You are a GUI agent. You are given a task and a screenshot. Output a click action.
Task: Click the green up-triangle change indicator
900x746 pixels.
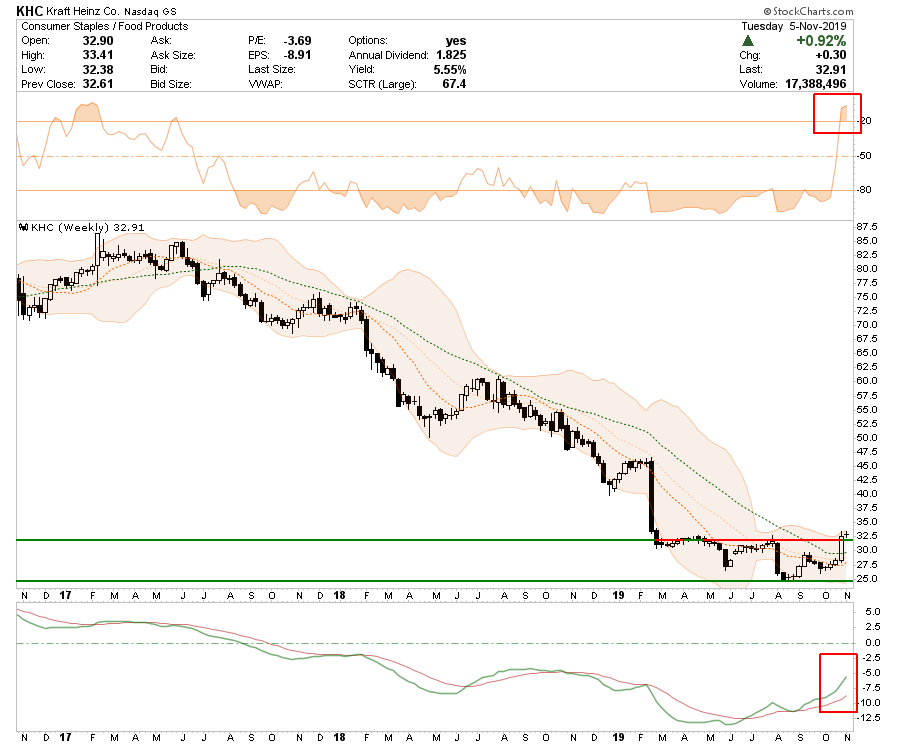(747, 41)
